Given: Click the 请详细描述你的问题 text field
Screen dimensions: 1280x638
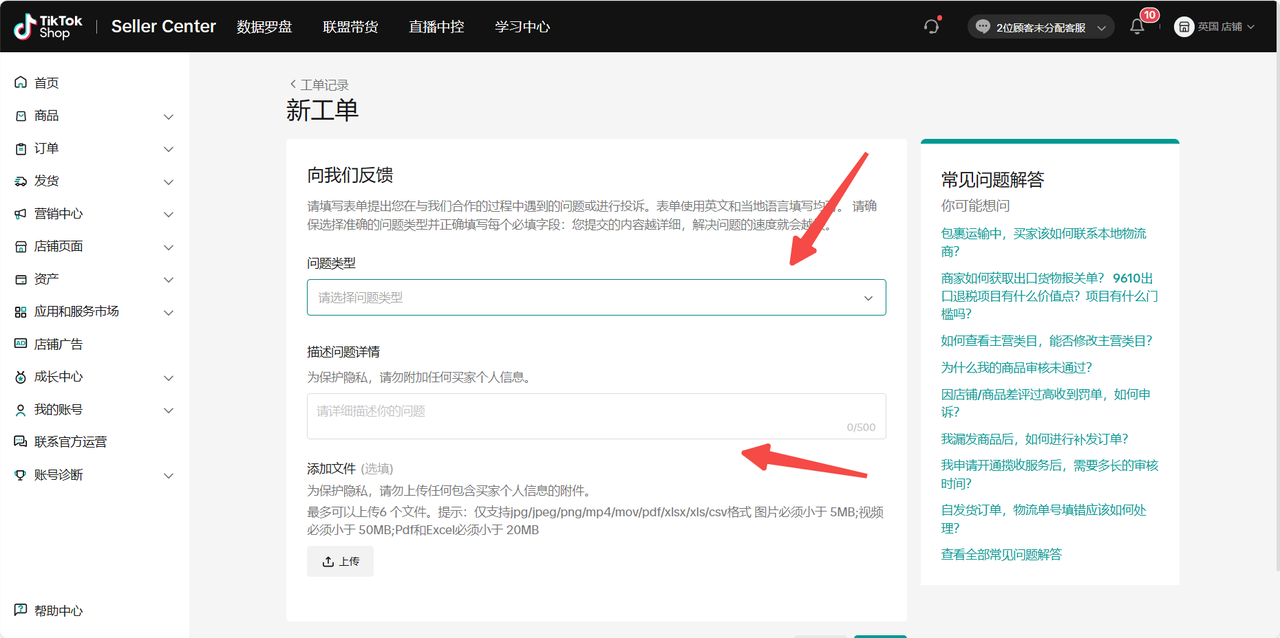Looking at the screenshot, I should click(x=596, y=416).
